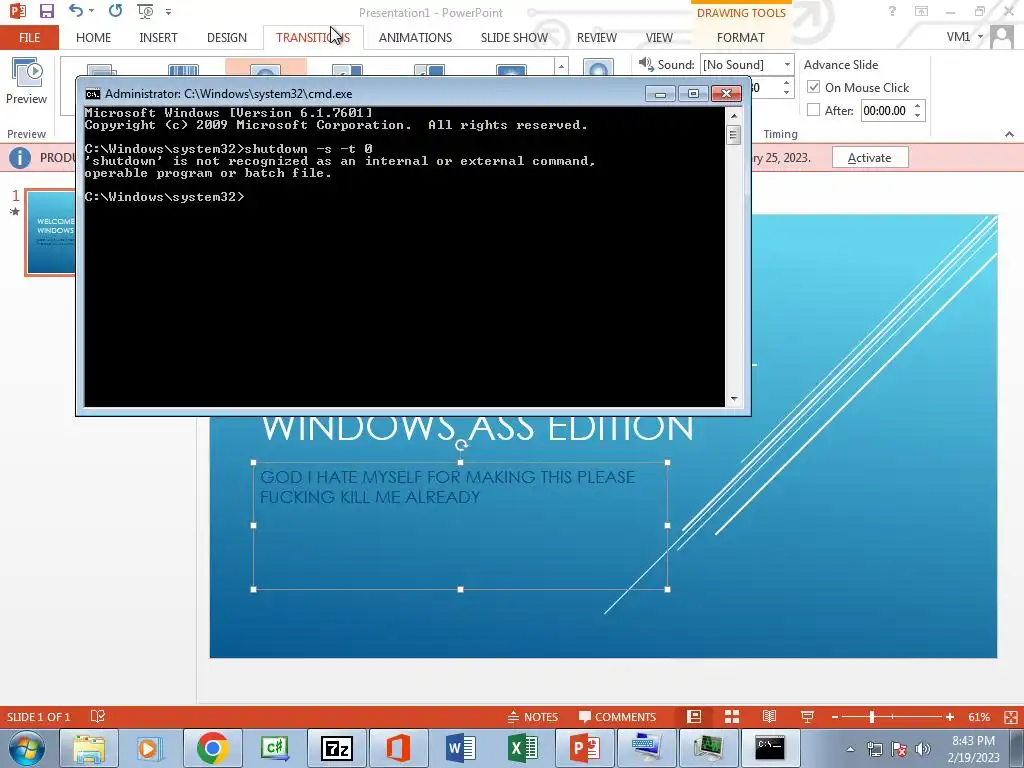Open the Windows Start menu orb
This screenshot has height=768, width=1024.
coord(26,748)
